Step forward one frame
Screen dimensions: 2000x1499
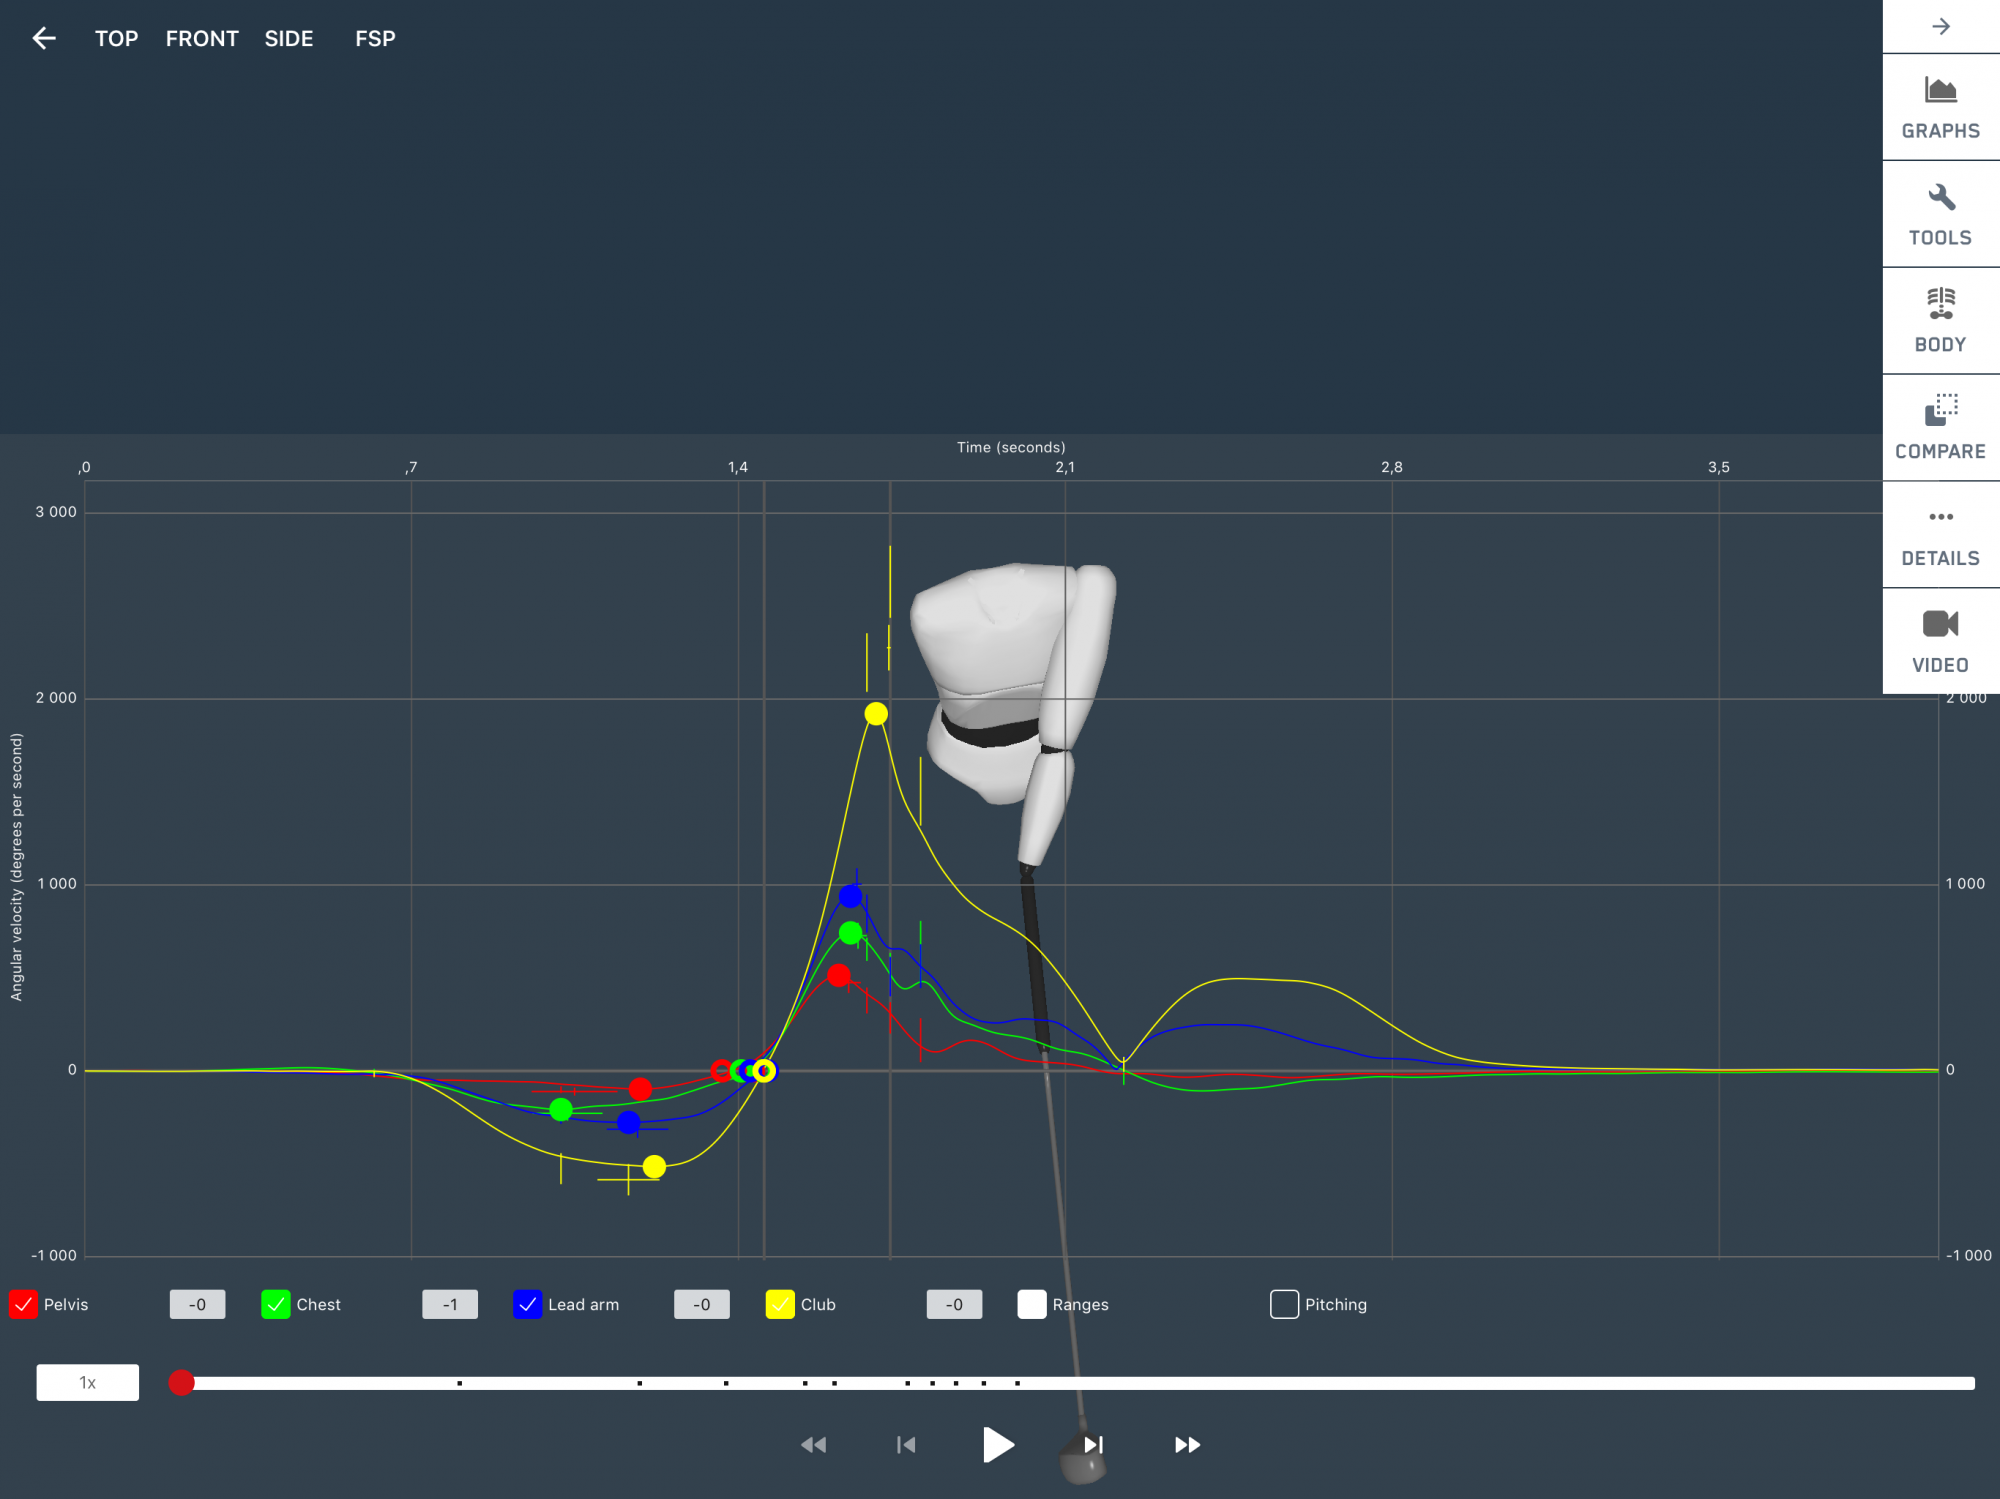pyautogui.click(x=1093, y=1445)
